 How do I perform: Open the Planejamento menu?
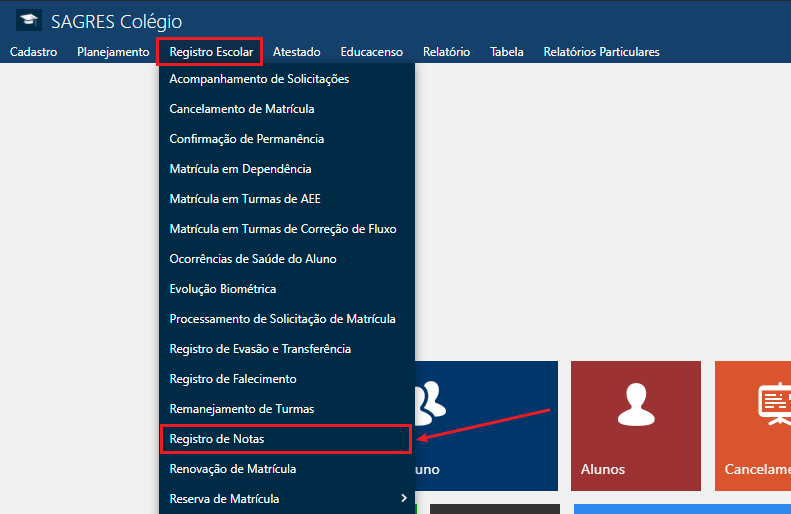pyautogui.click(x=113, y=52)
